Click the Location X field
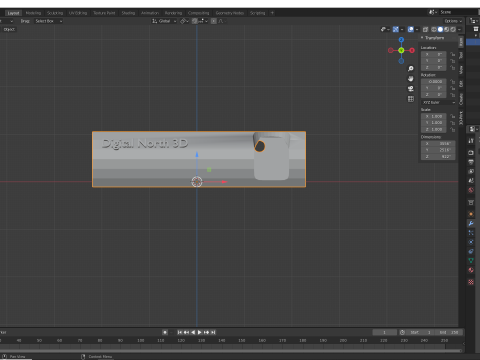Screen dimensions: 480x360 (434, 54)
